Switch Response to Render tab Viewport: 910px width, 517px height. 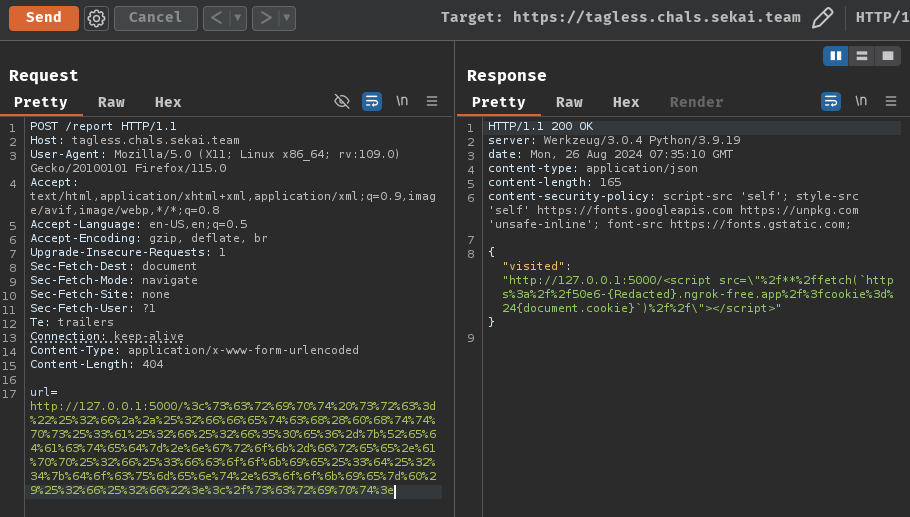pyautogui.click(x=696, y=102)
